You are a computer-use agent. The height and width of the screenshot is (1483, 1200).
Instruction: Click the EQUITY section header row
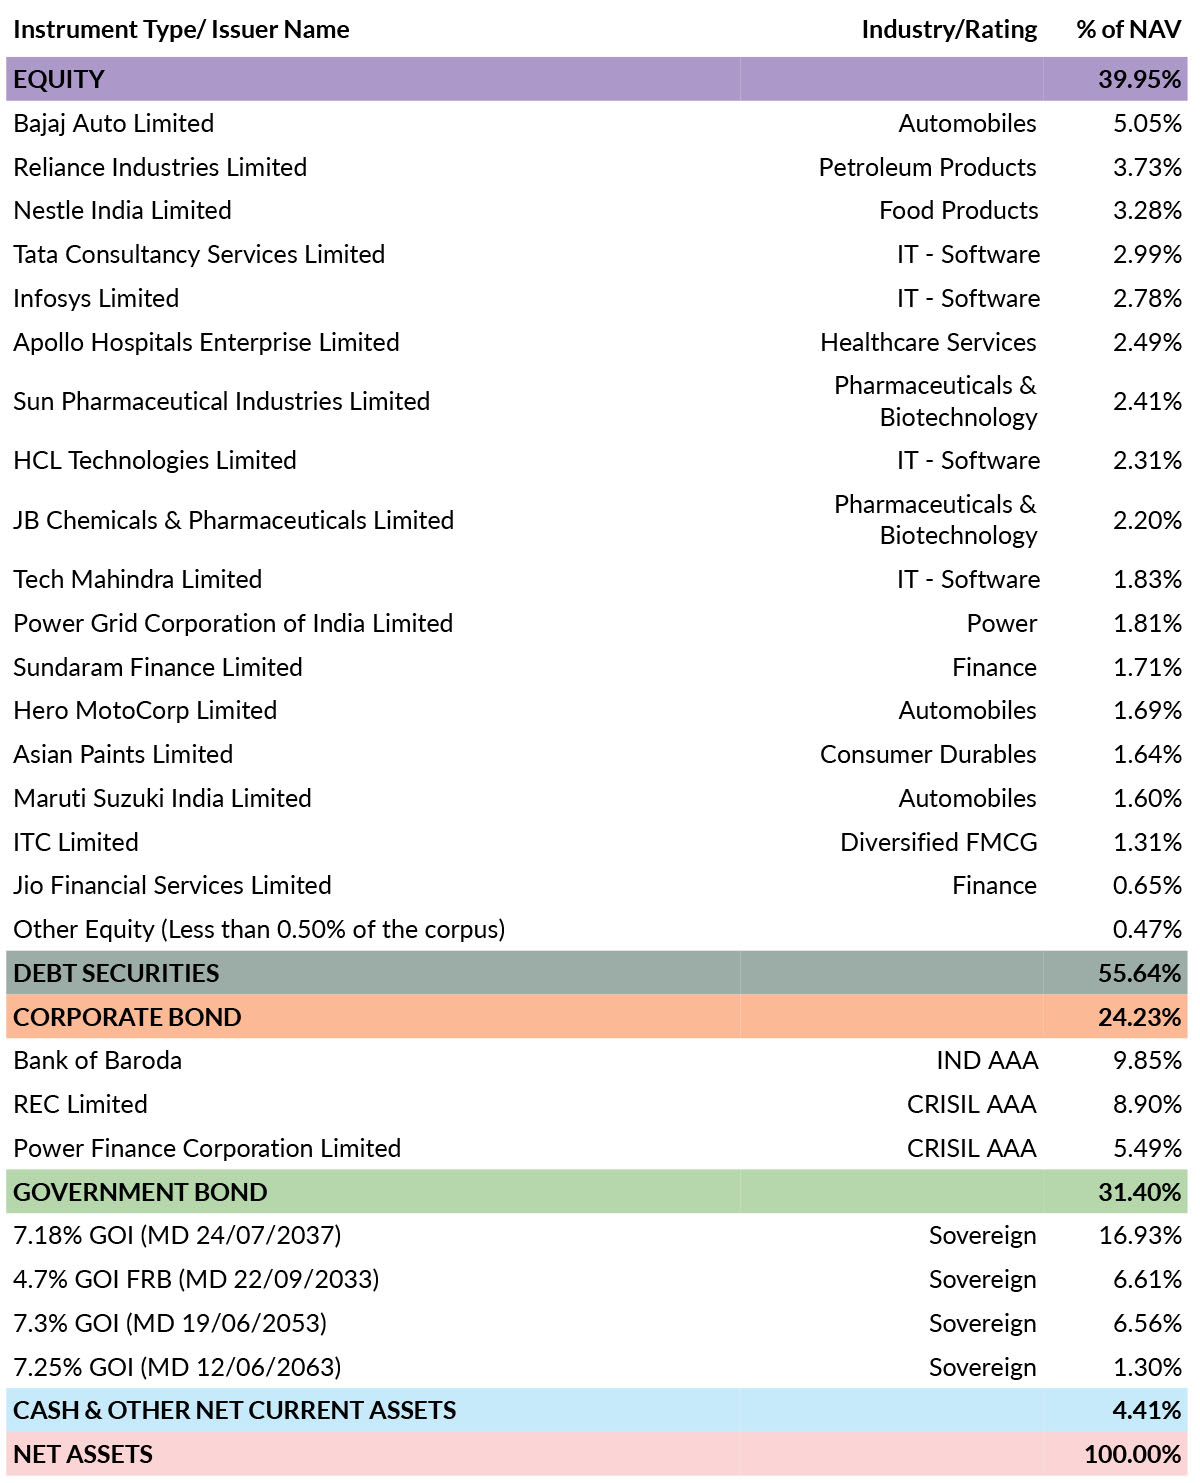pos(597,79)
